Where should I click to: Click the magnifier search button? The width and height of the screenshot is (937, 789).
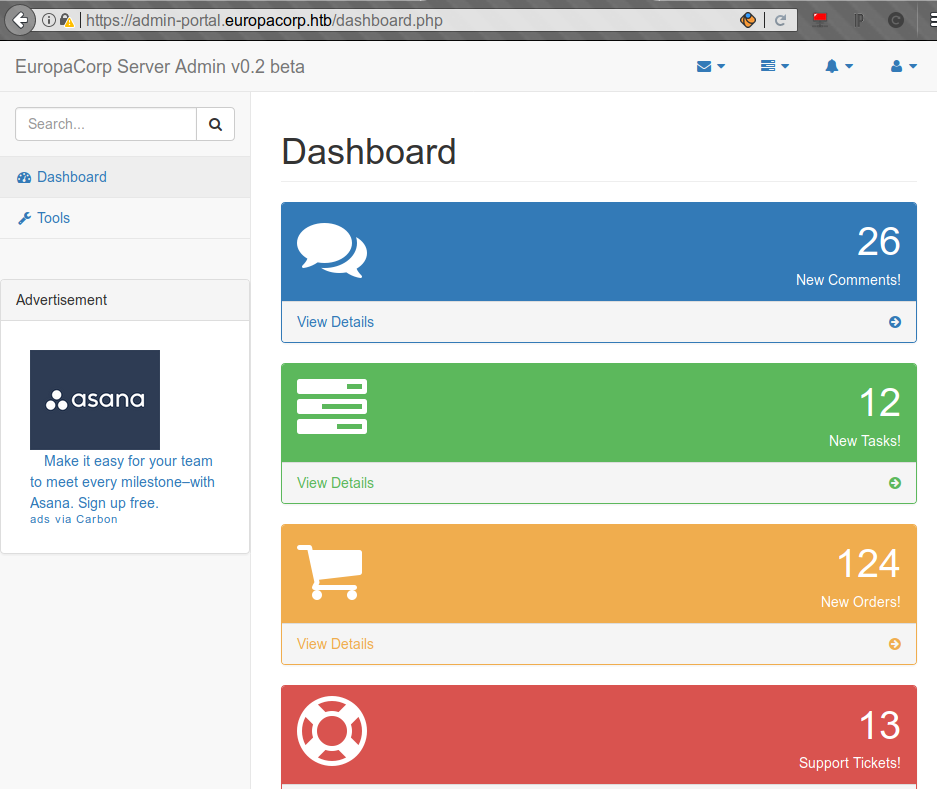tap(215, 124)
